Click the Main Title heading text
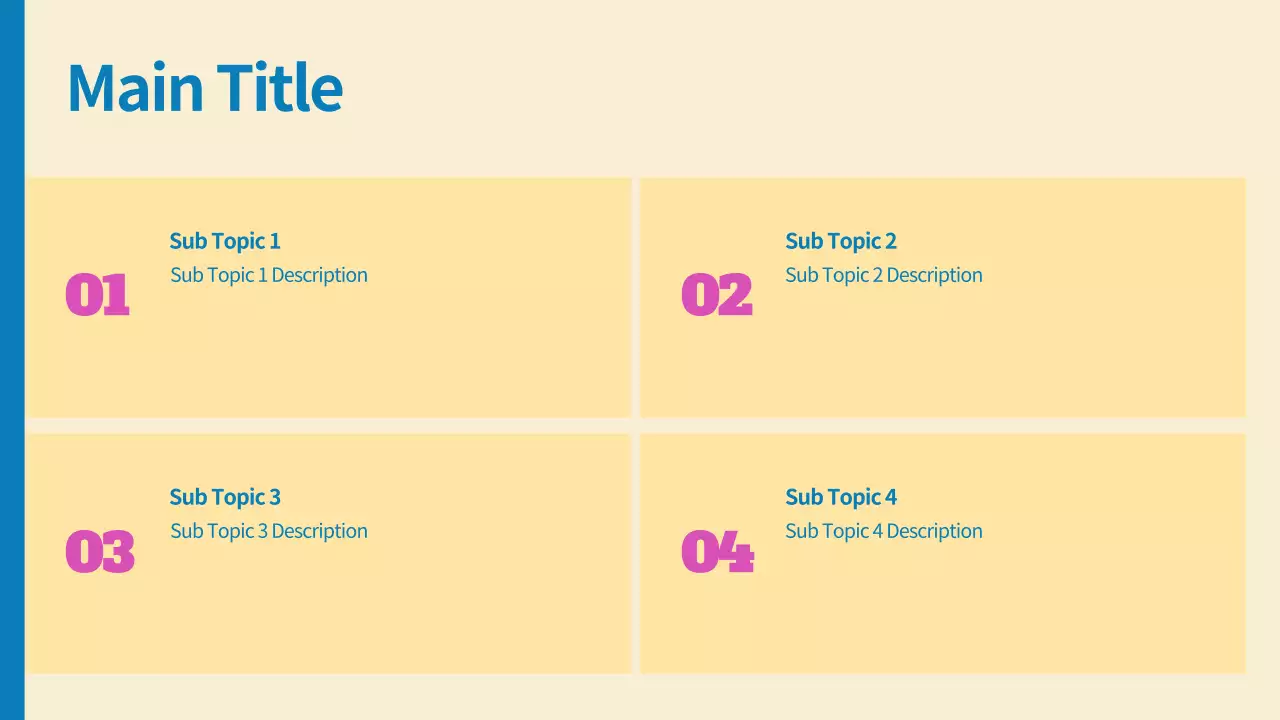Image resolution: width=1280 pixels, height=720 pixels. tap(205, 88)
